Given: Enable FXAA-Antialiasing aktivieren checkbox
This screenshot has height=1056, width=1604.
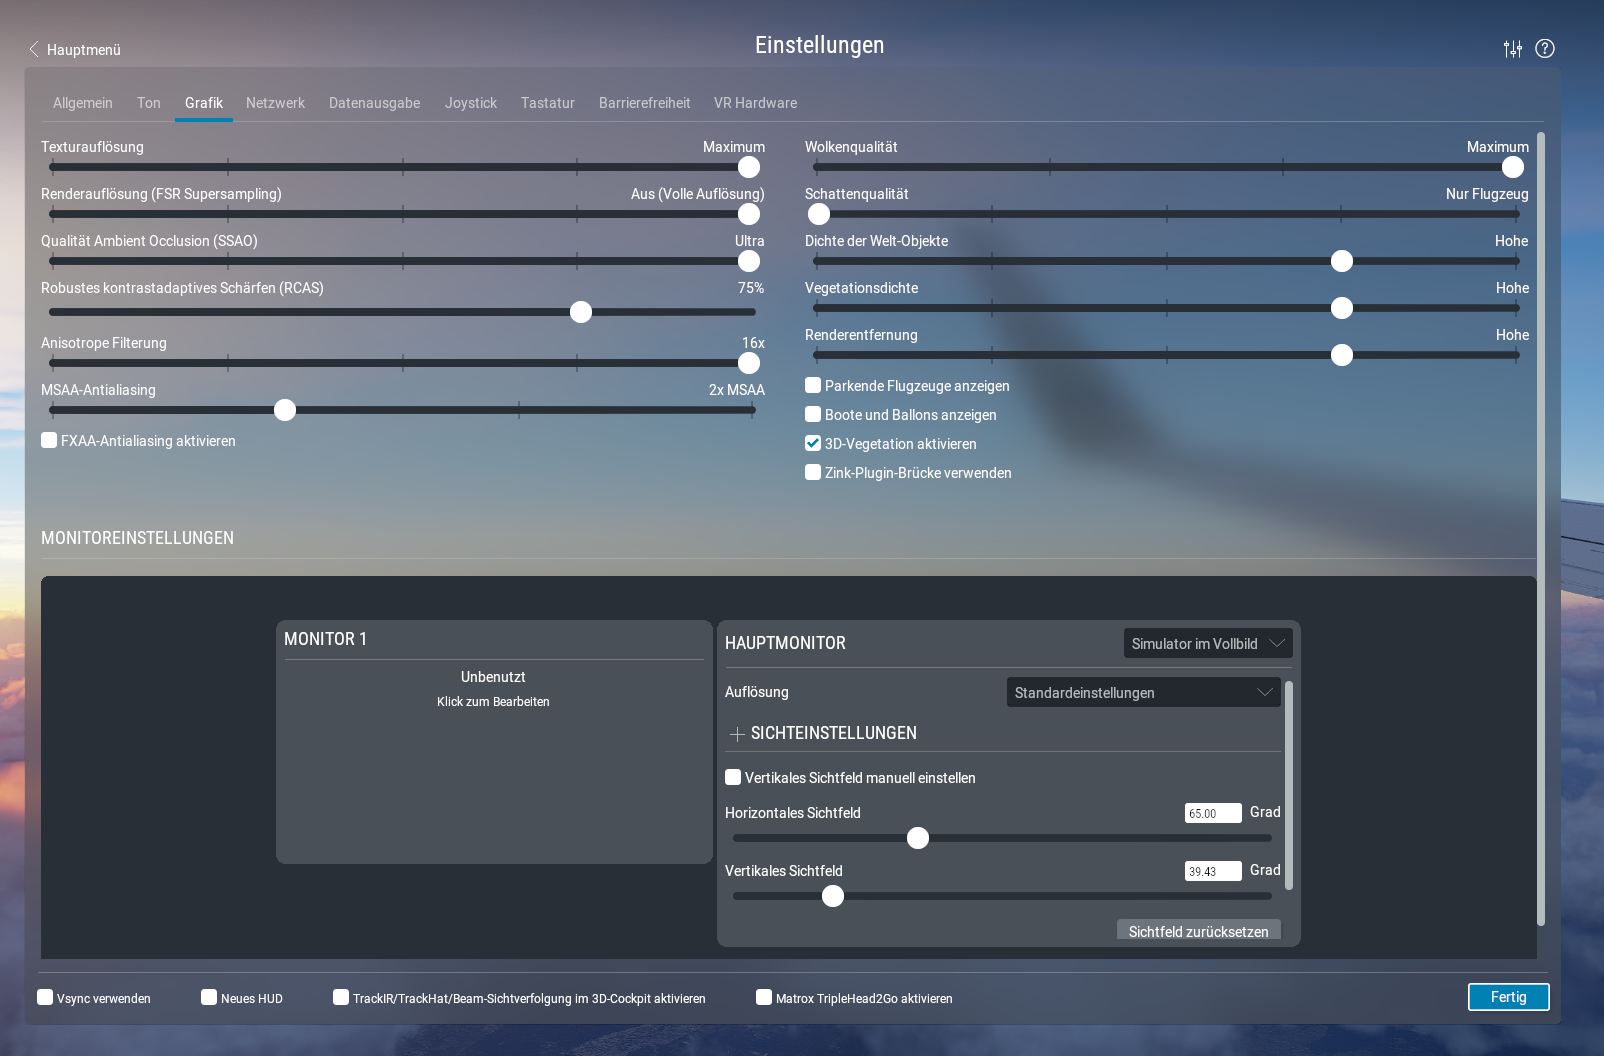Looking at the screenshot, I should tap(49, 440).
